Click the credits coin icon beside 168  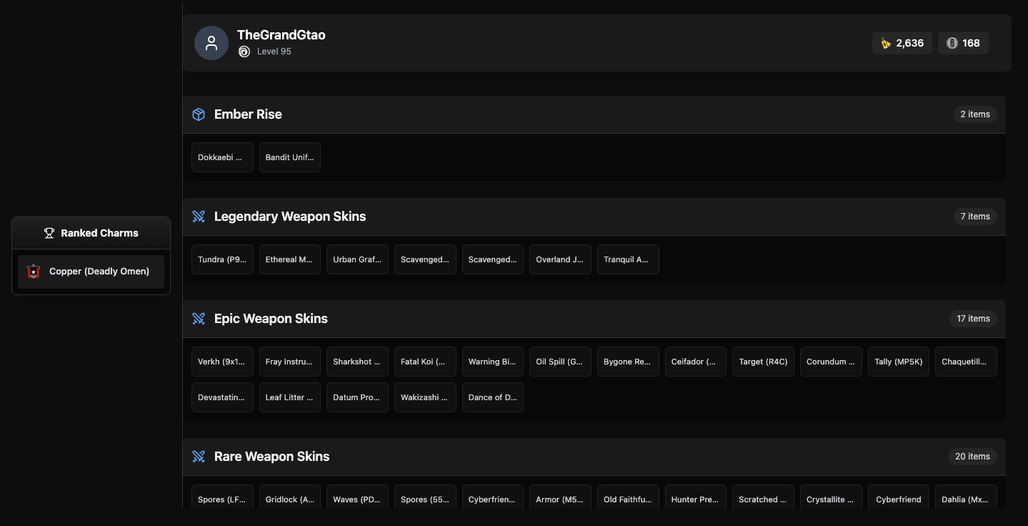tap(952, 43)
